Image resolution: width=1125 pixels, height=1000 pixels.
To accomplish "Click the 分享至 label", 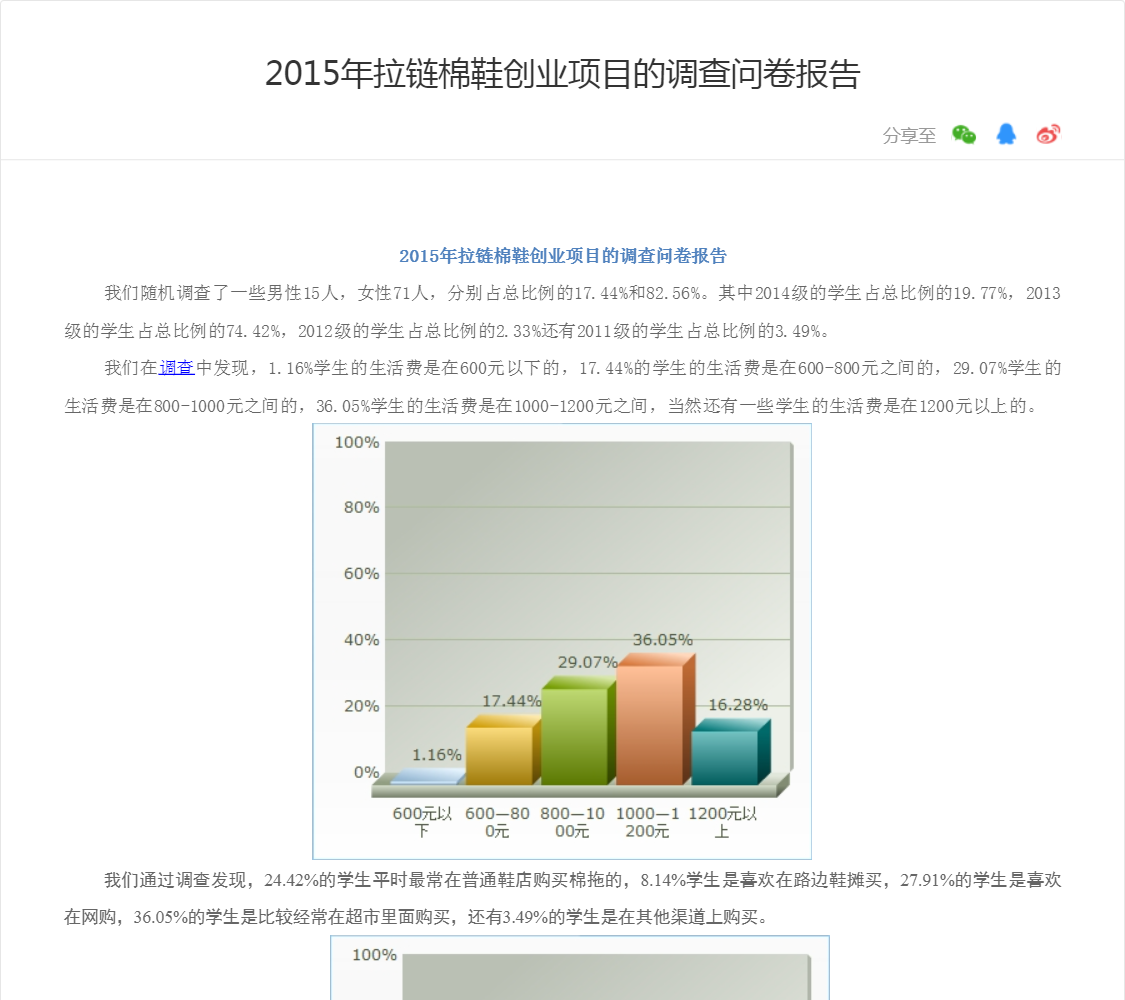I will (x=909, y=136).
